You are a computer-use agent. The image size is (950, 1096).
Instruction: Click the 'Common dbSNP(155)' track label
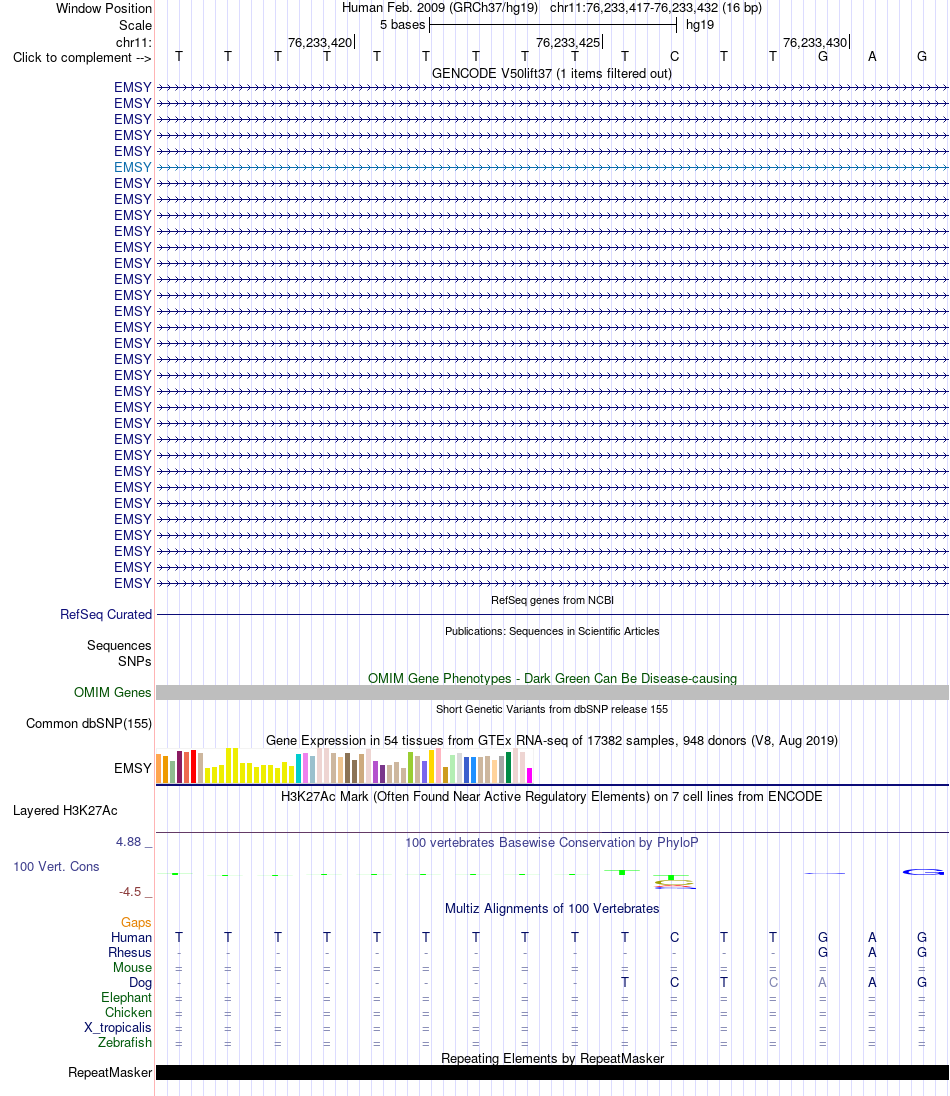89,723
